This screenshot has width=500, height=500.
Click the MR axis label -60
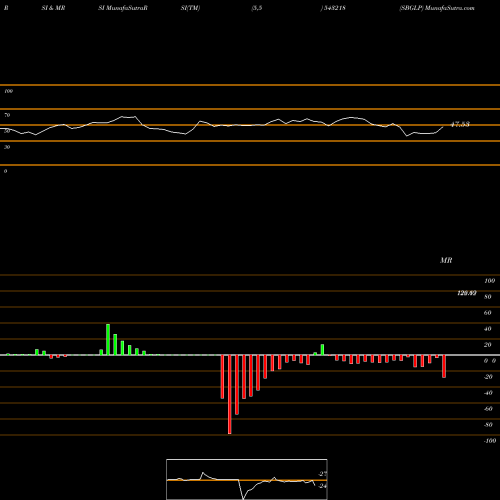point(488,409)
